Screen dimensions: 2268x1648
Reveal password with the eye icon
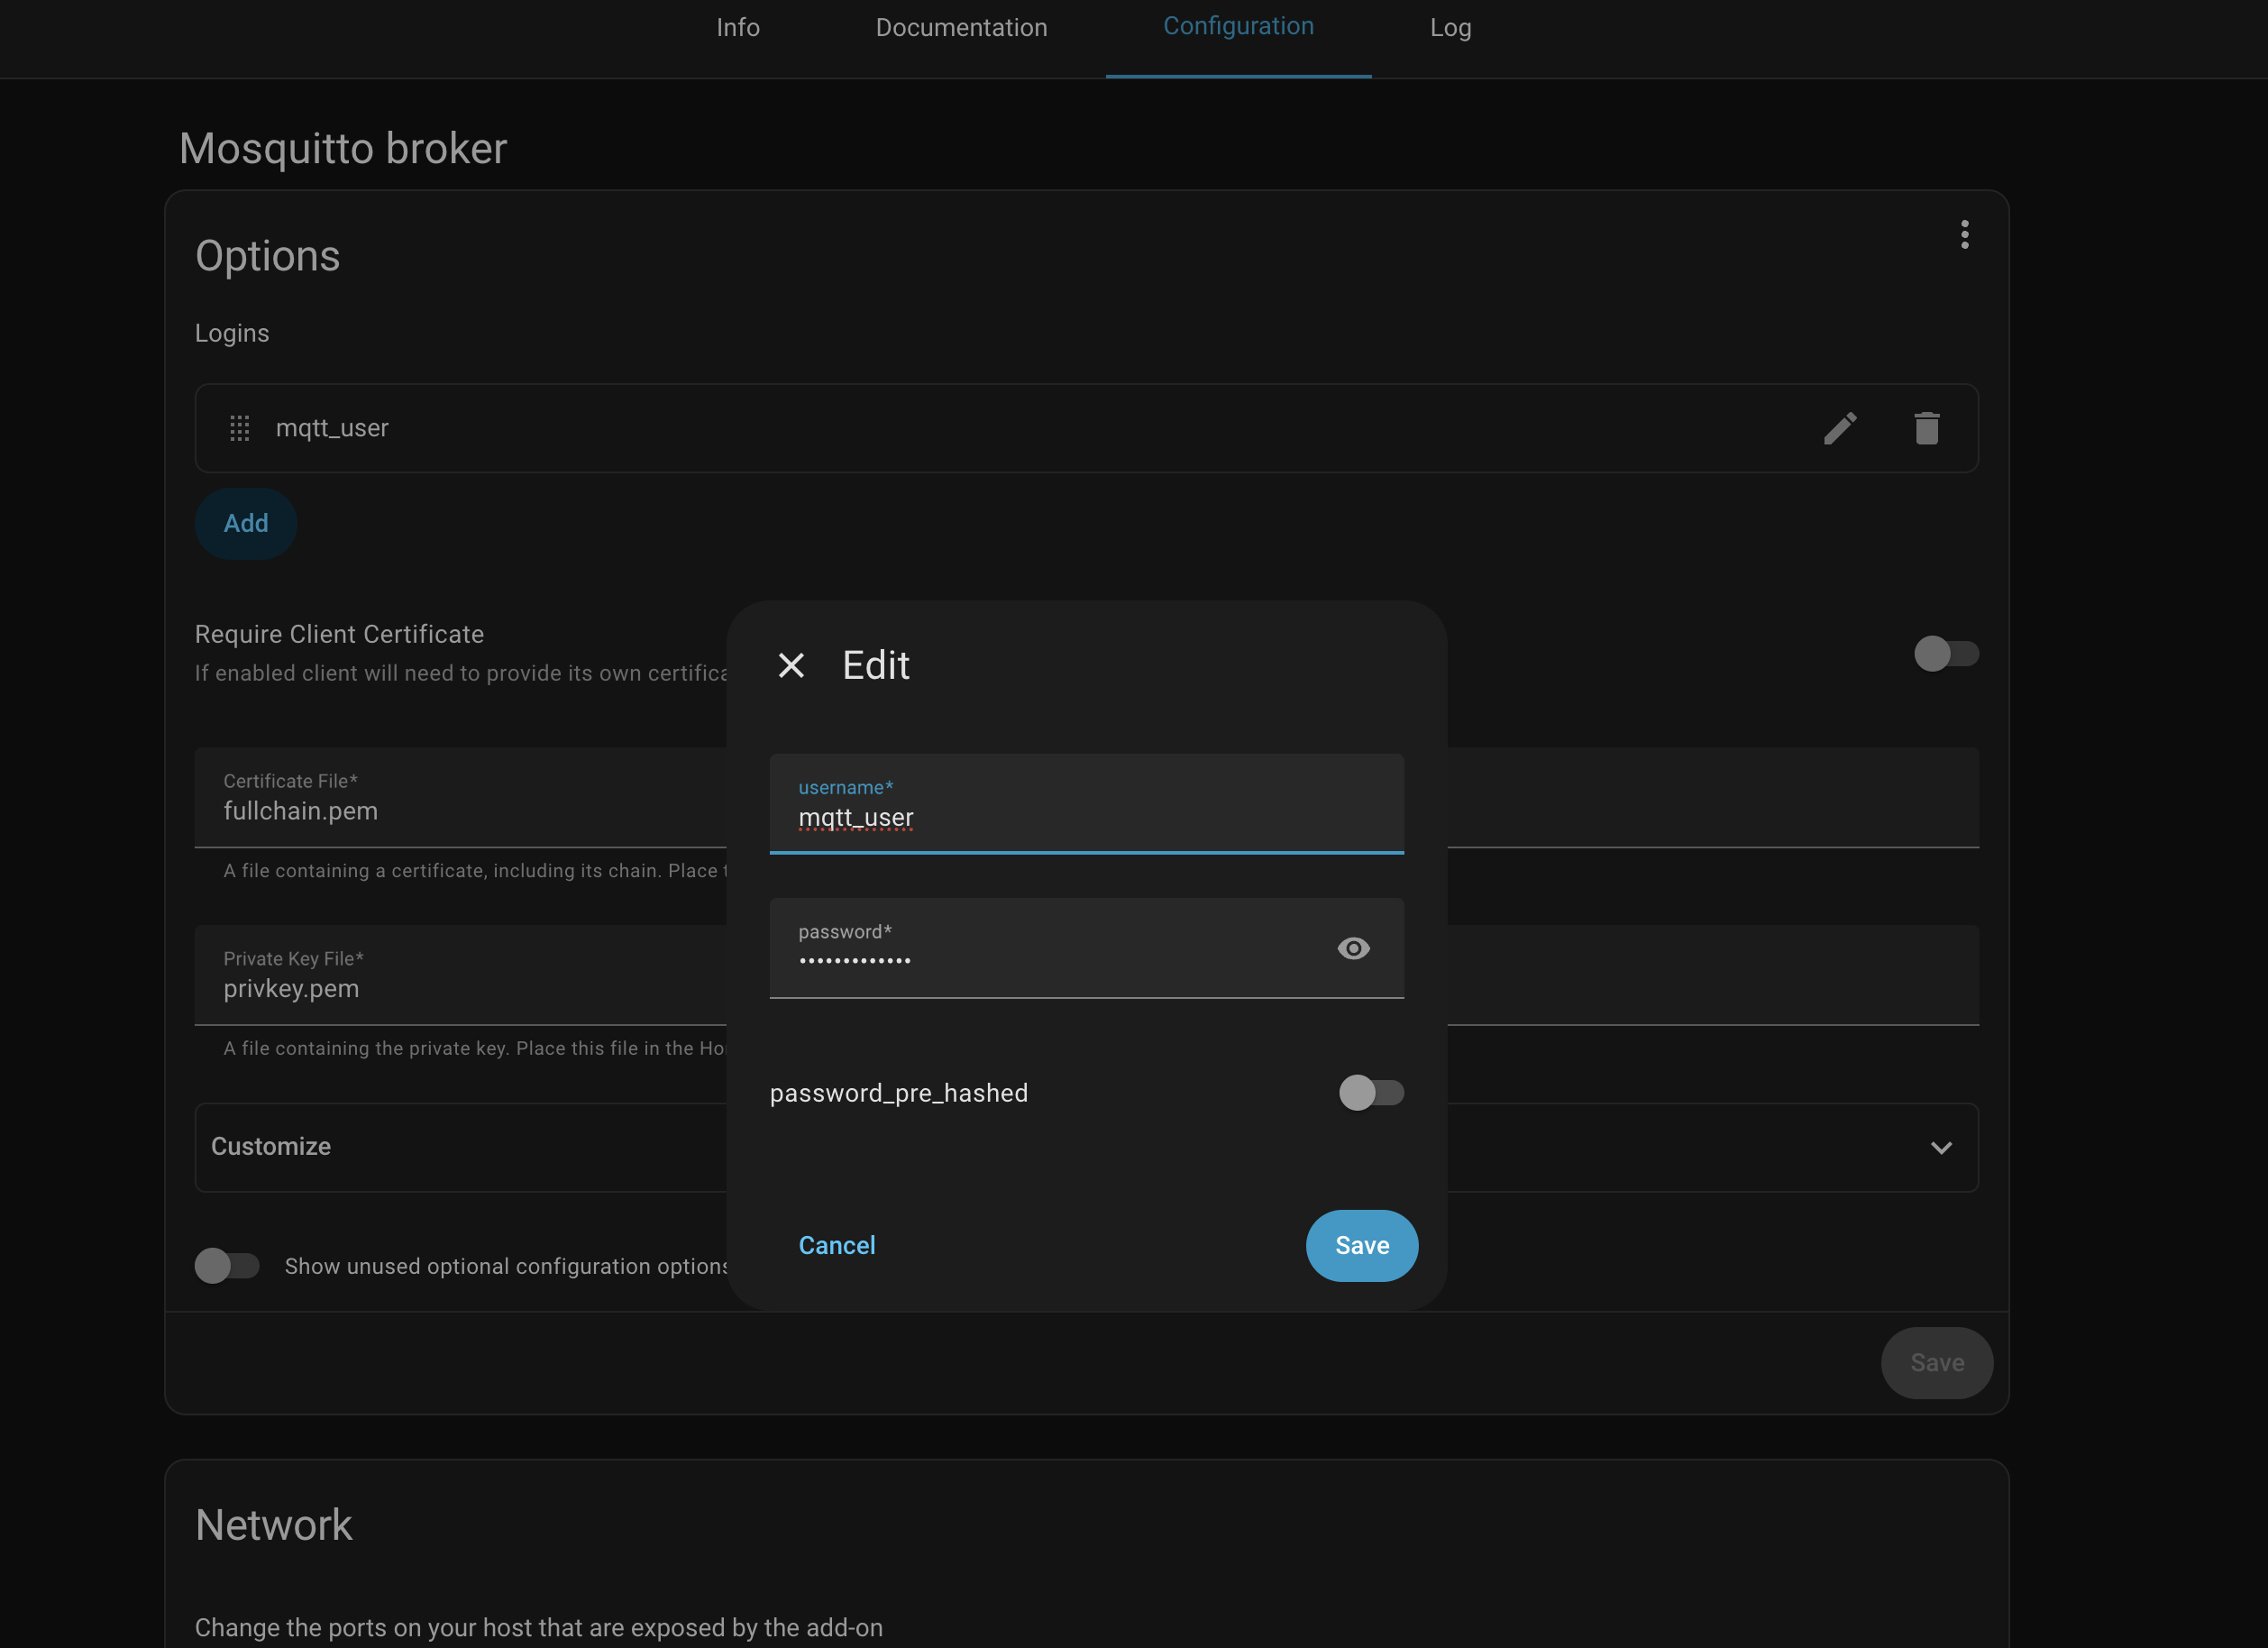click(1353, 948)
